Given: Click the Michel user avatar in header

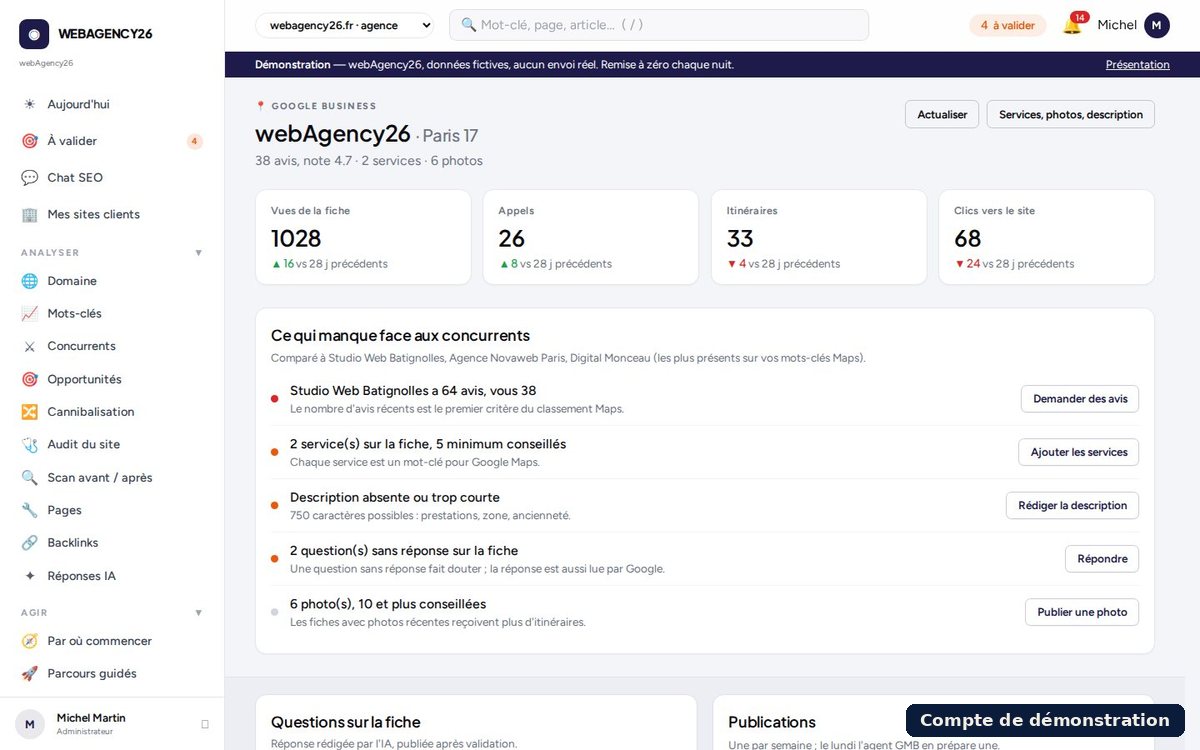Looking at the screenshot, I should 1157,25.
